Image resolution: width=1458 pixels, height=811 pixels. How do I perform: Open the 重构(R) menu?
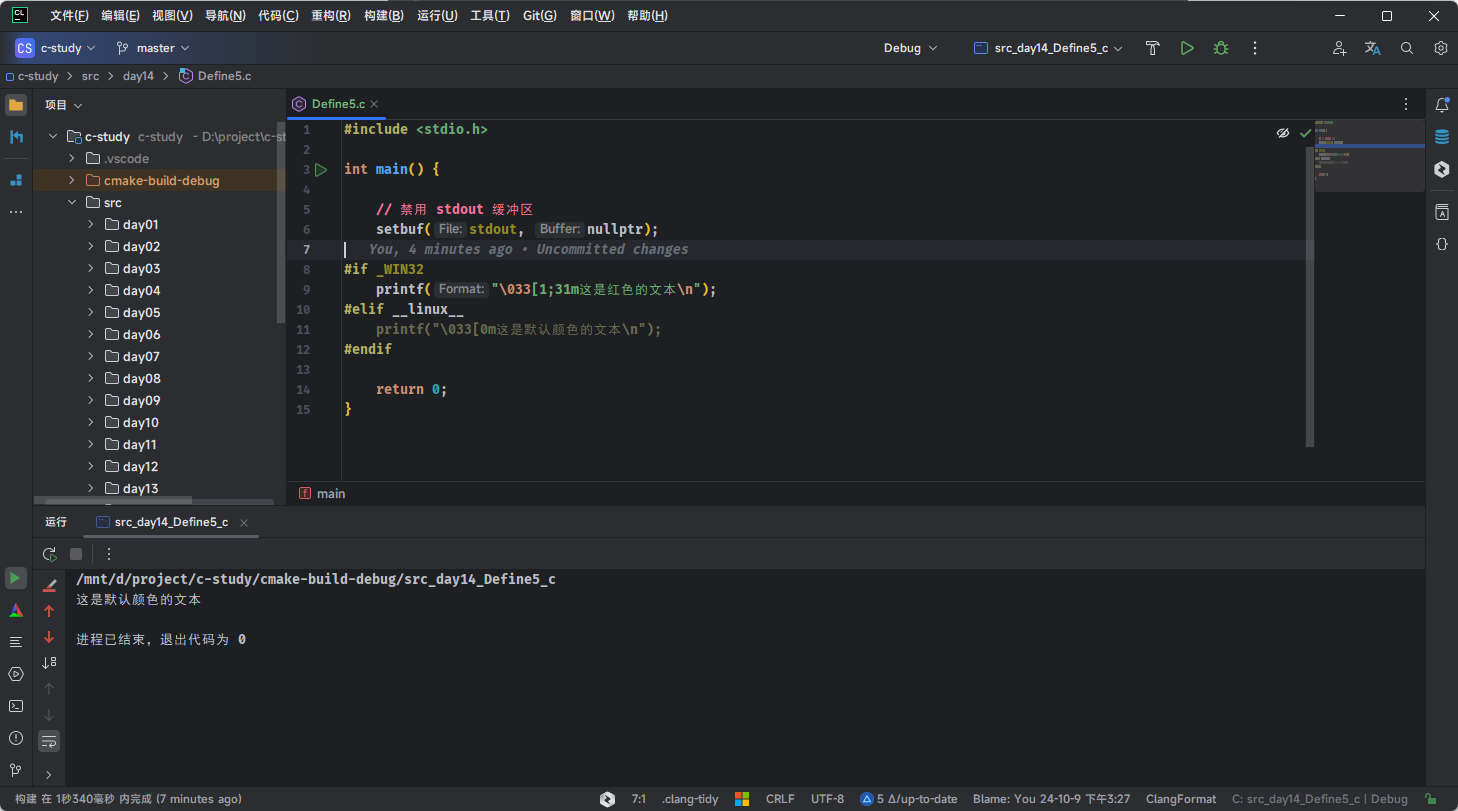330,16
